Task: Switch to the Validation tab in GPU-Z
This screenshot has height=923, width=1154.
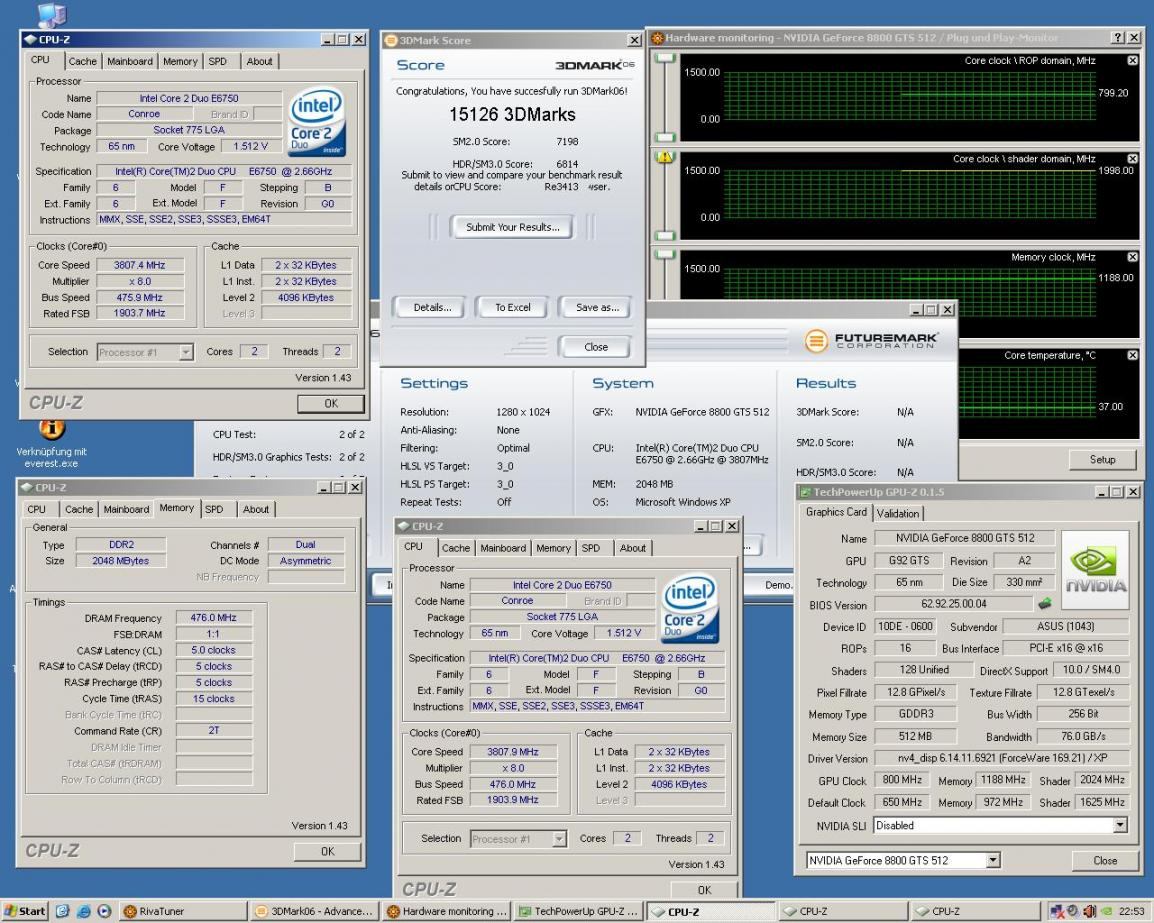Action: pyautogui.click(x=898, y=513)
